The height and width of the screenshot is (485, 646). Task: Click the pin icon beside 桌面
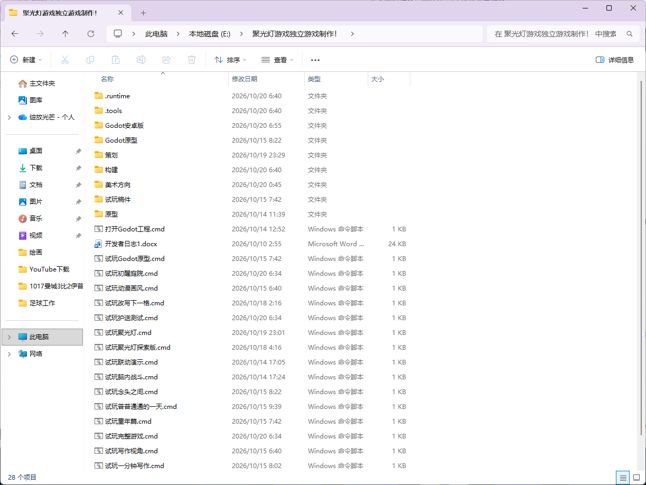[x=78, y=151]
